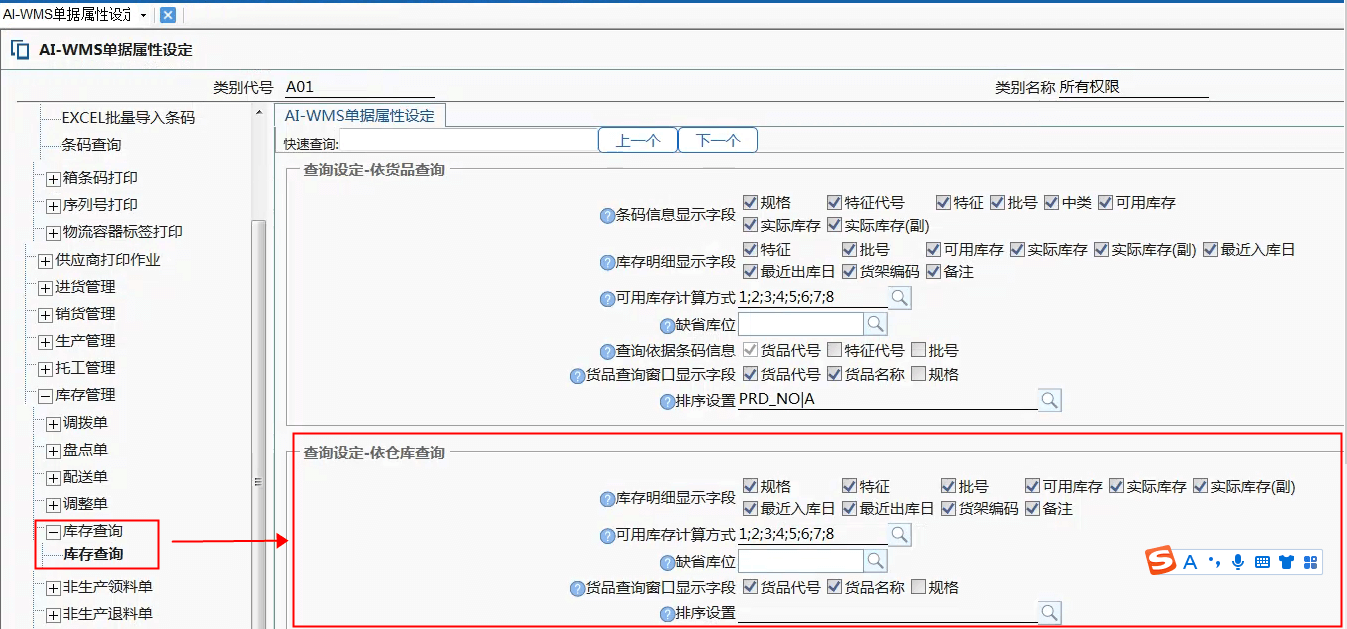Close the AI-WMS单据属性设定 document tab
Image resolution: width=1347 pixels, height=629 pixels.
[168, 15]
